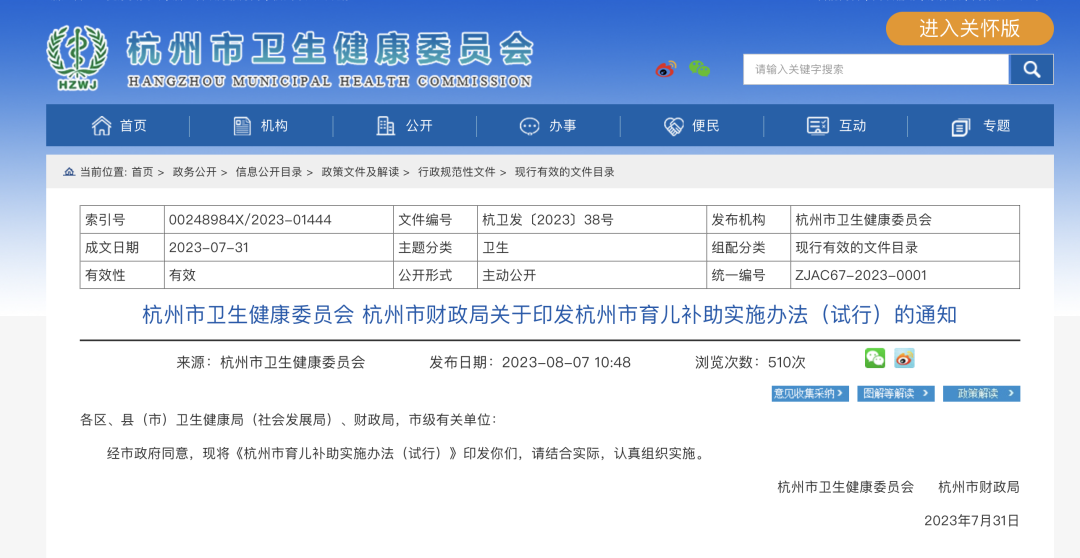The image size is (1080, 558).
Task: Click the index number 00248984X/2023-01444
Action: pos(250,220)
